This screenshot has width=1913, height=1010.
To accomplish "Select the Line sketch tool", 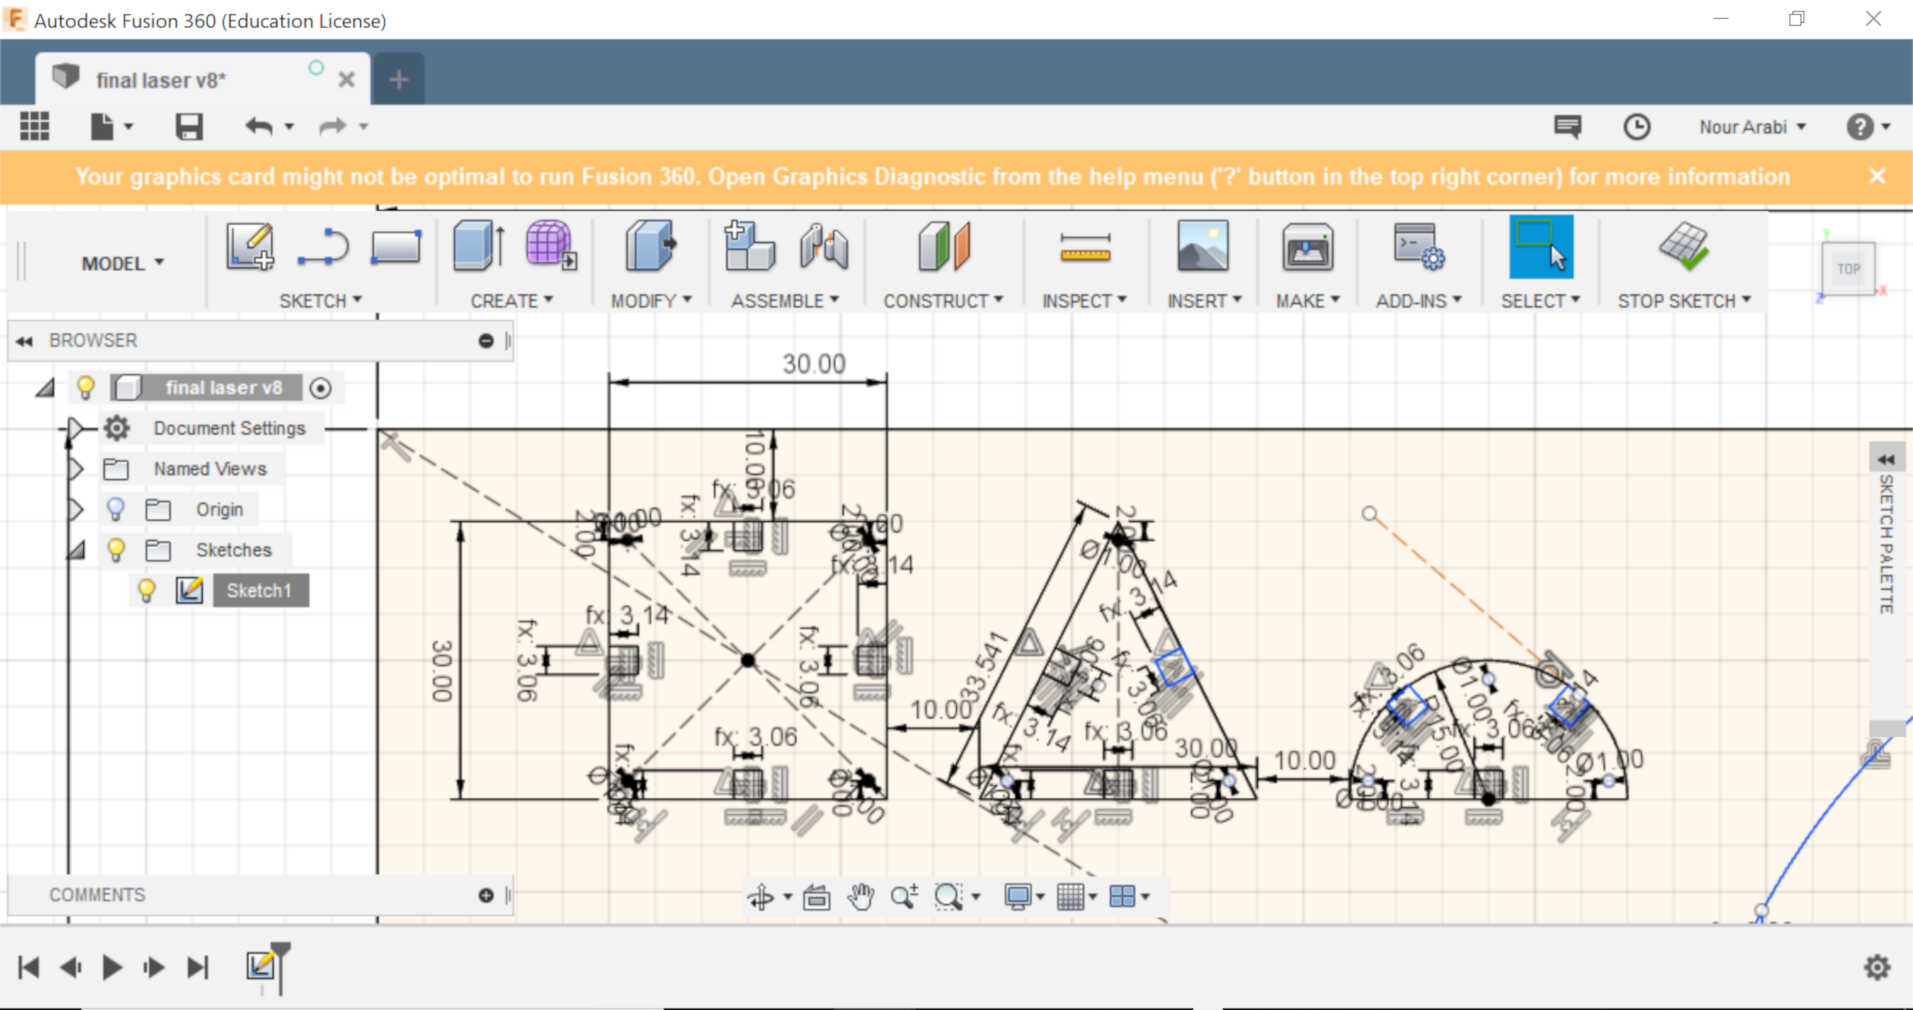I will [x=323, y=247].
